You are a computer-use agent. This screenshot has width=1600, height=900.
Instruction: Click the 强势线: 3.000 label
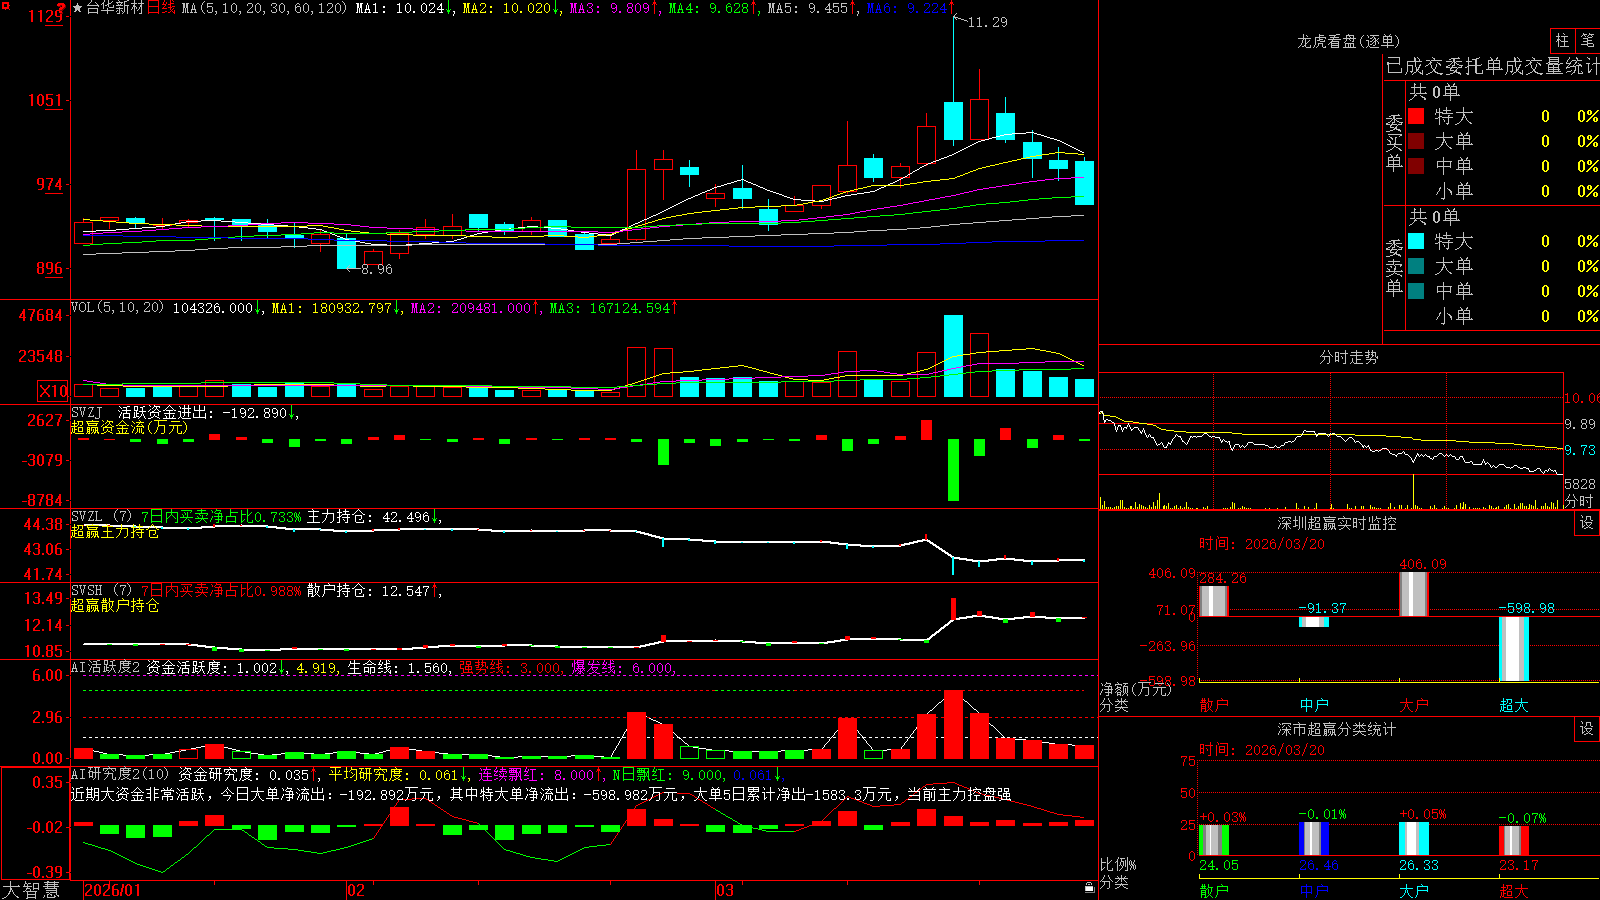(x=510, y=668)
